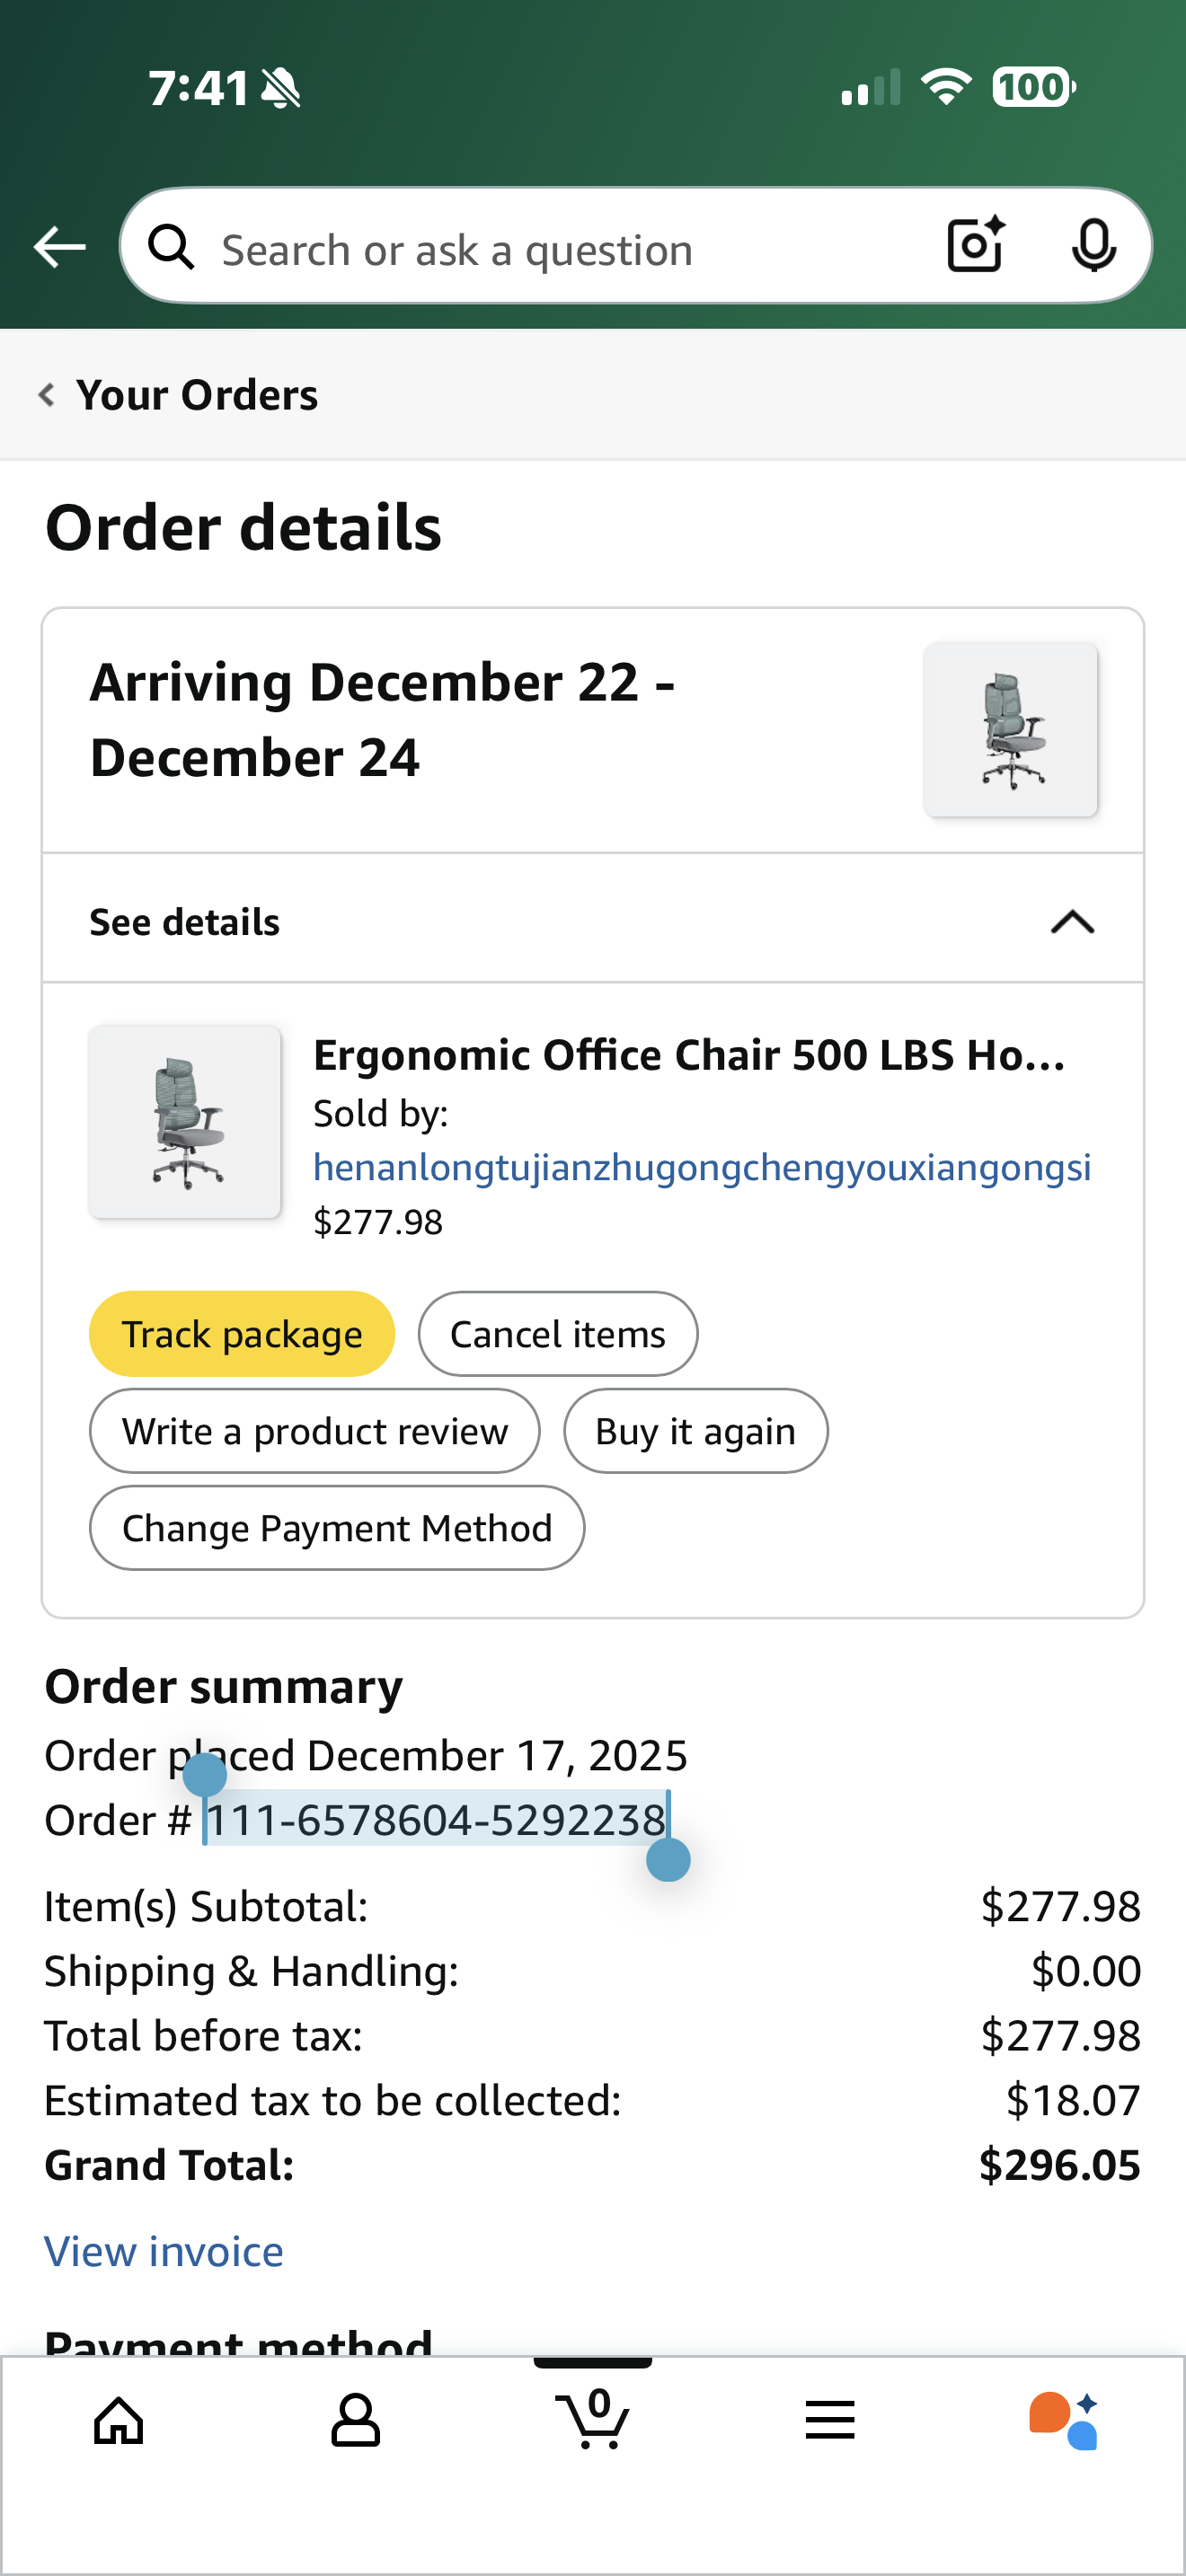Open the shopping cart icon
The width and height of the screenshot is (1186, 2576).
point(593,2419)
